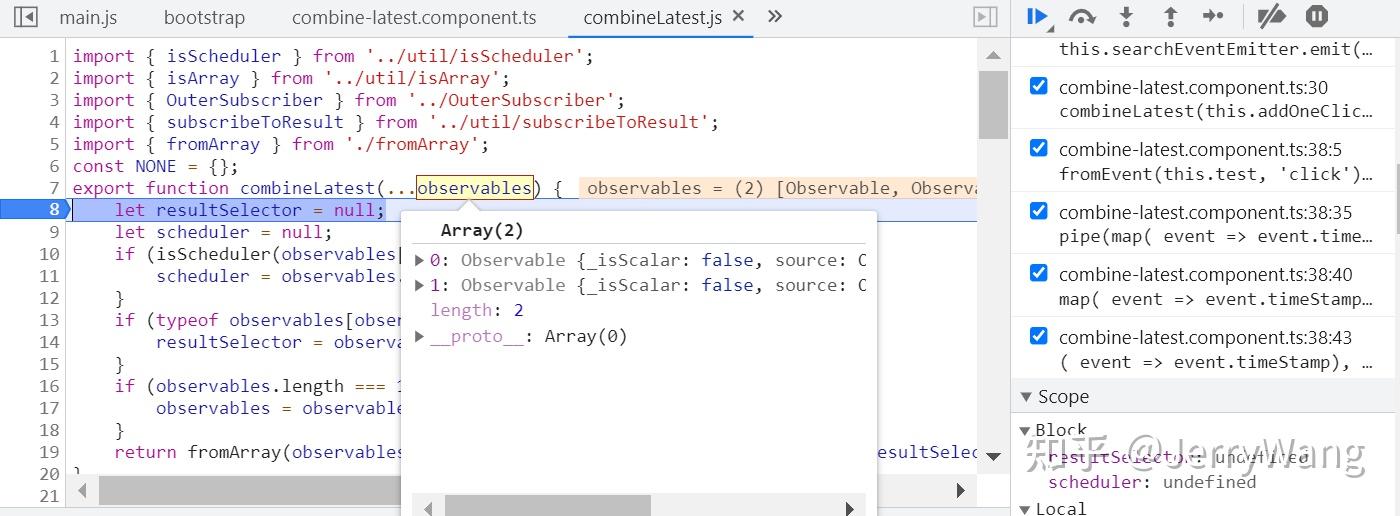The height and width of the screenshot is (516, 1400).
Task: Uncheck breakpoint combine-latest.component.ts:30
Action: coord(1039,87)
